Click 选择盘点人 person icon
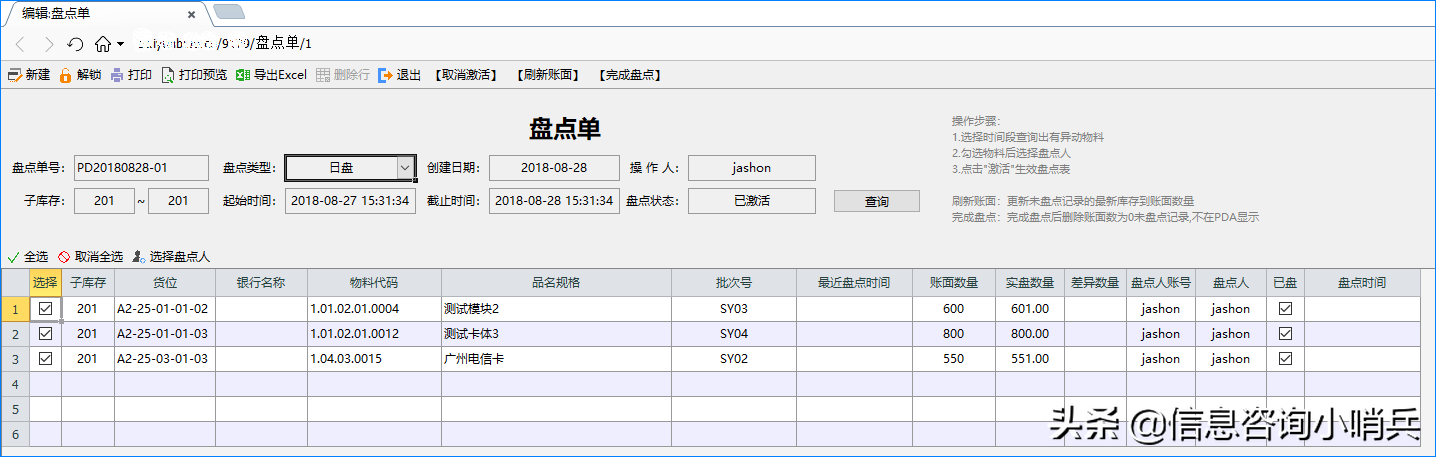Viewport: 1436px width, 457px height. [139, 256]
